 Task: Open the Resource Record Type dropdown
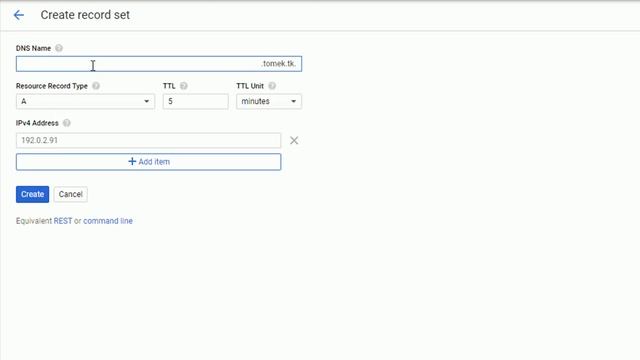(x=85, y=102)
